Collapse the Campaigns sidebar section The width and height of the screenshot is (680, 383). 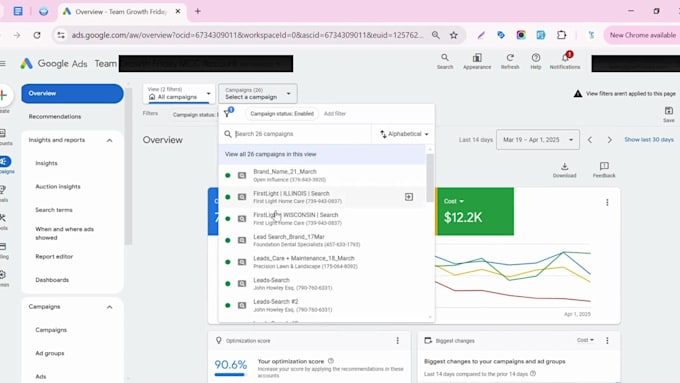click(x=109, y=307)
